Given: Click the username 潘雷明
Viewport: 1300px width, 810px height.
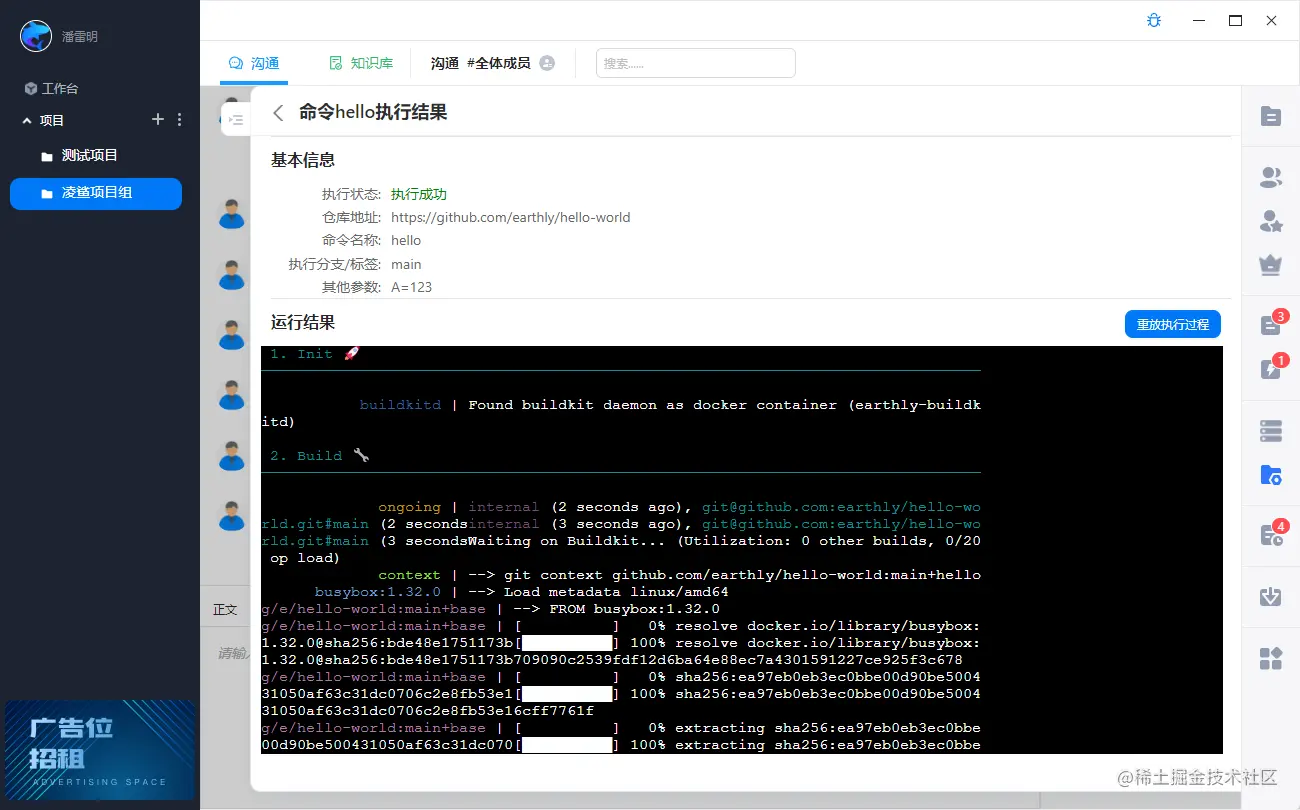Looking at the screenshot, I should coord(79,37).
